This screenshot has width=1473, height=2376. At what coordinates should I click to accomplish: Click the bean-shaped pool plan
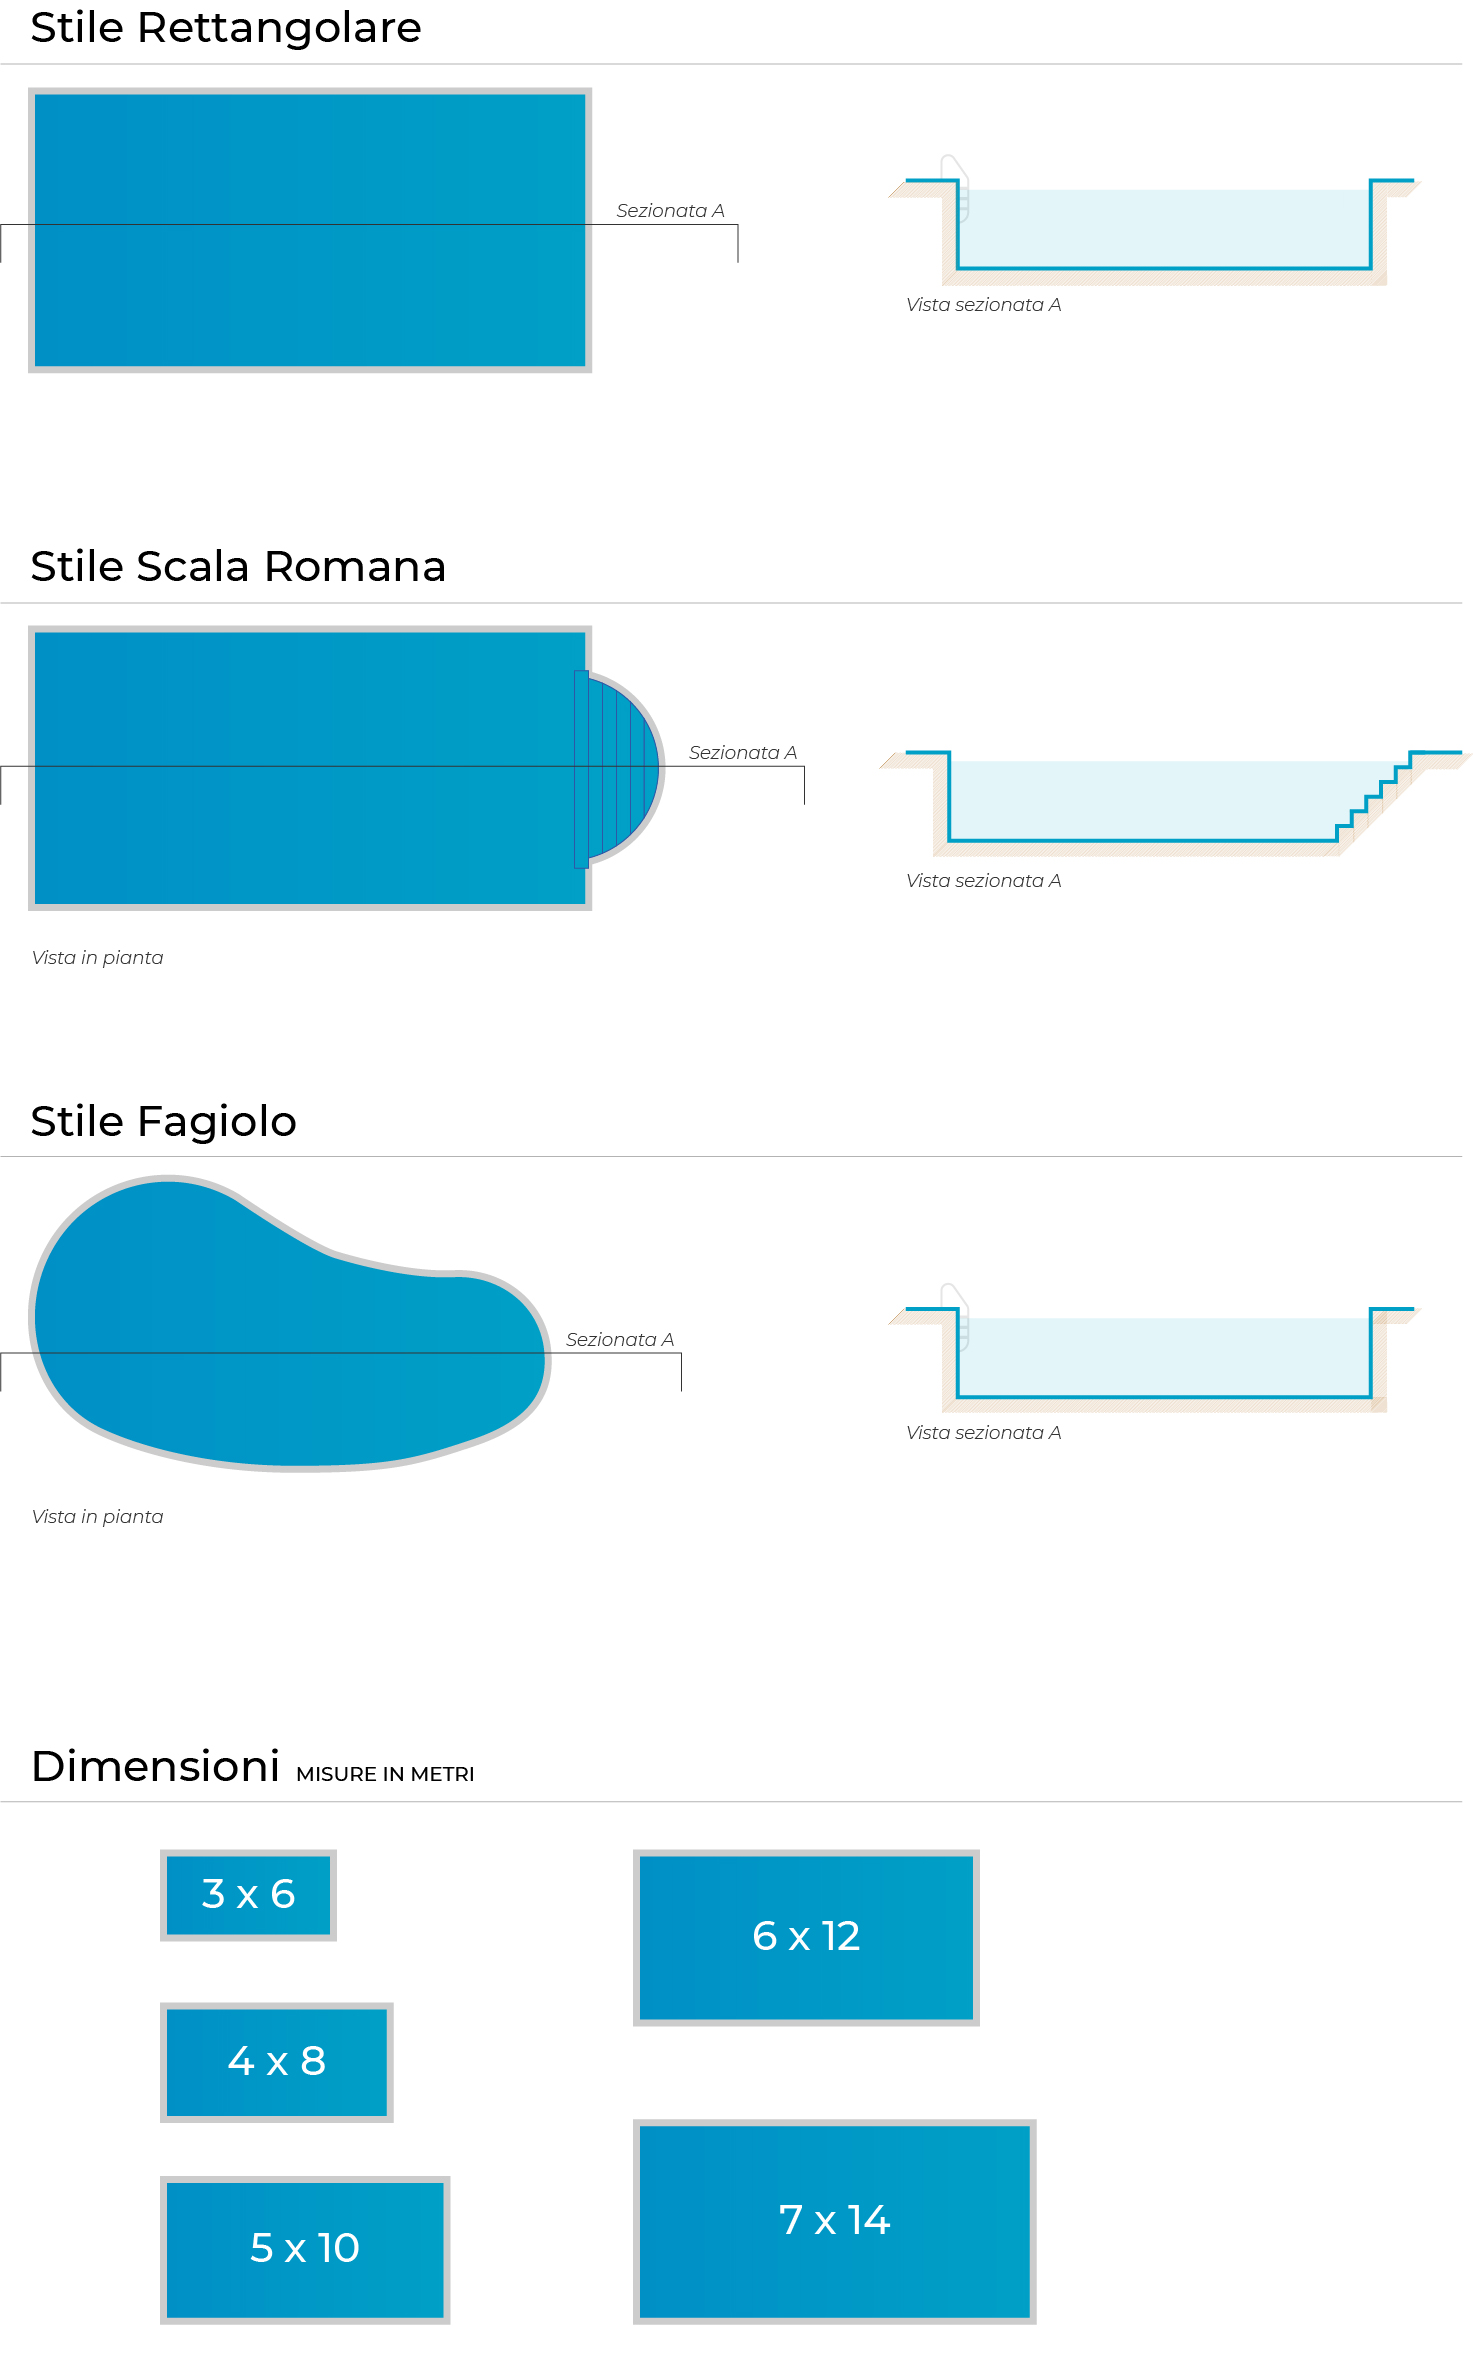coord(290,1323)
